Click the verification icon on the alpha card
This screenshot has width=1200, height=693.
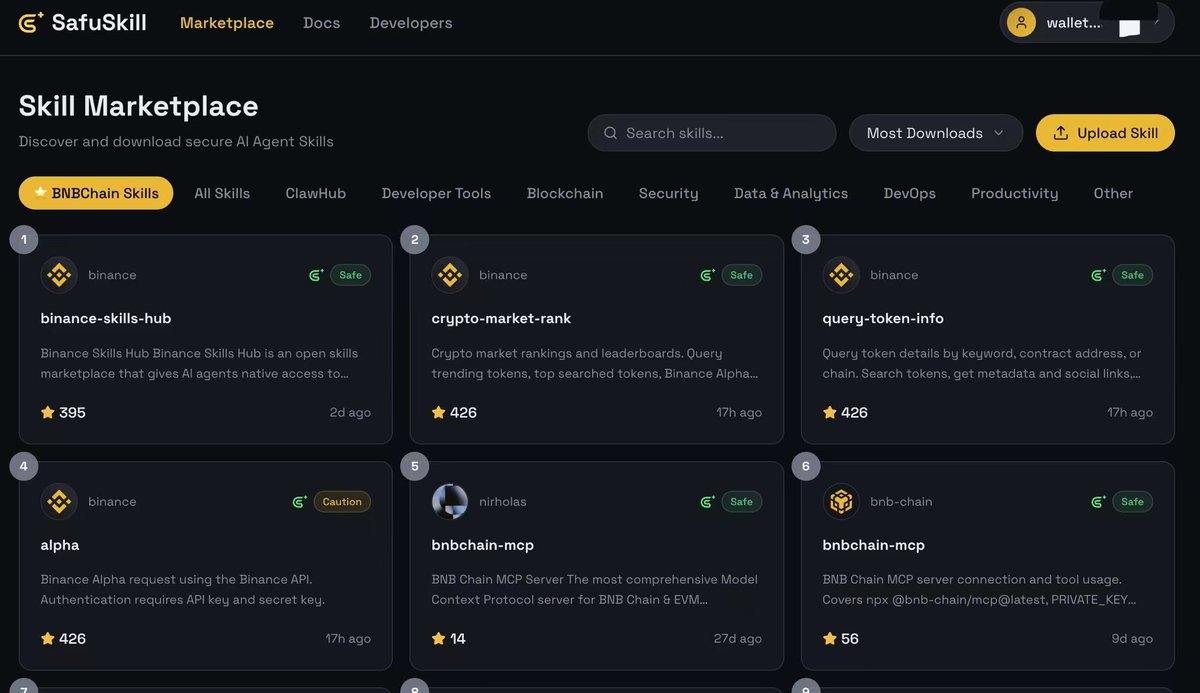[x=299, y=502]
